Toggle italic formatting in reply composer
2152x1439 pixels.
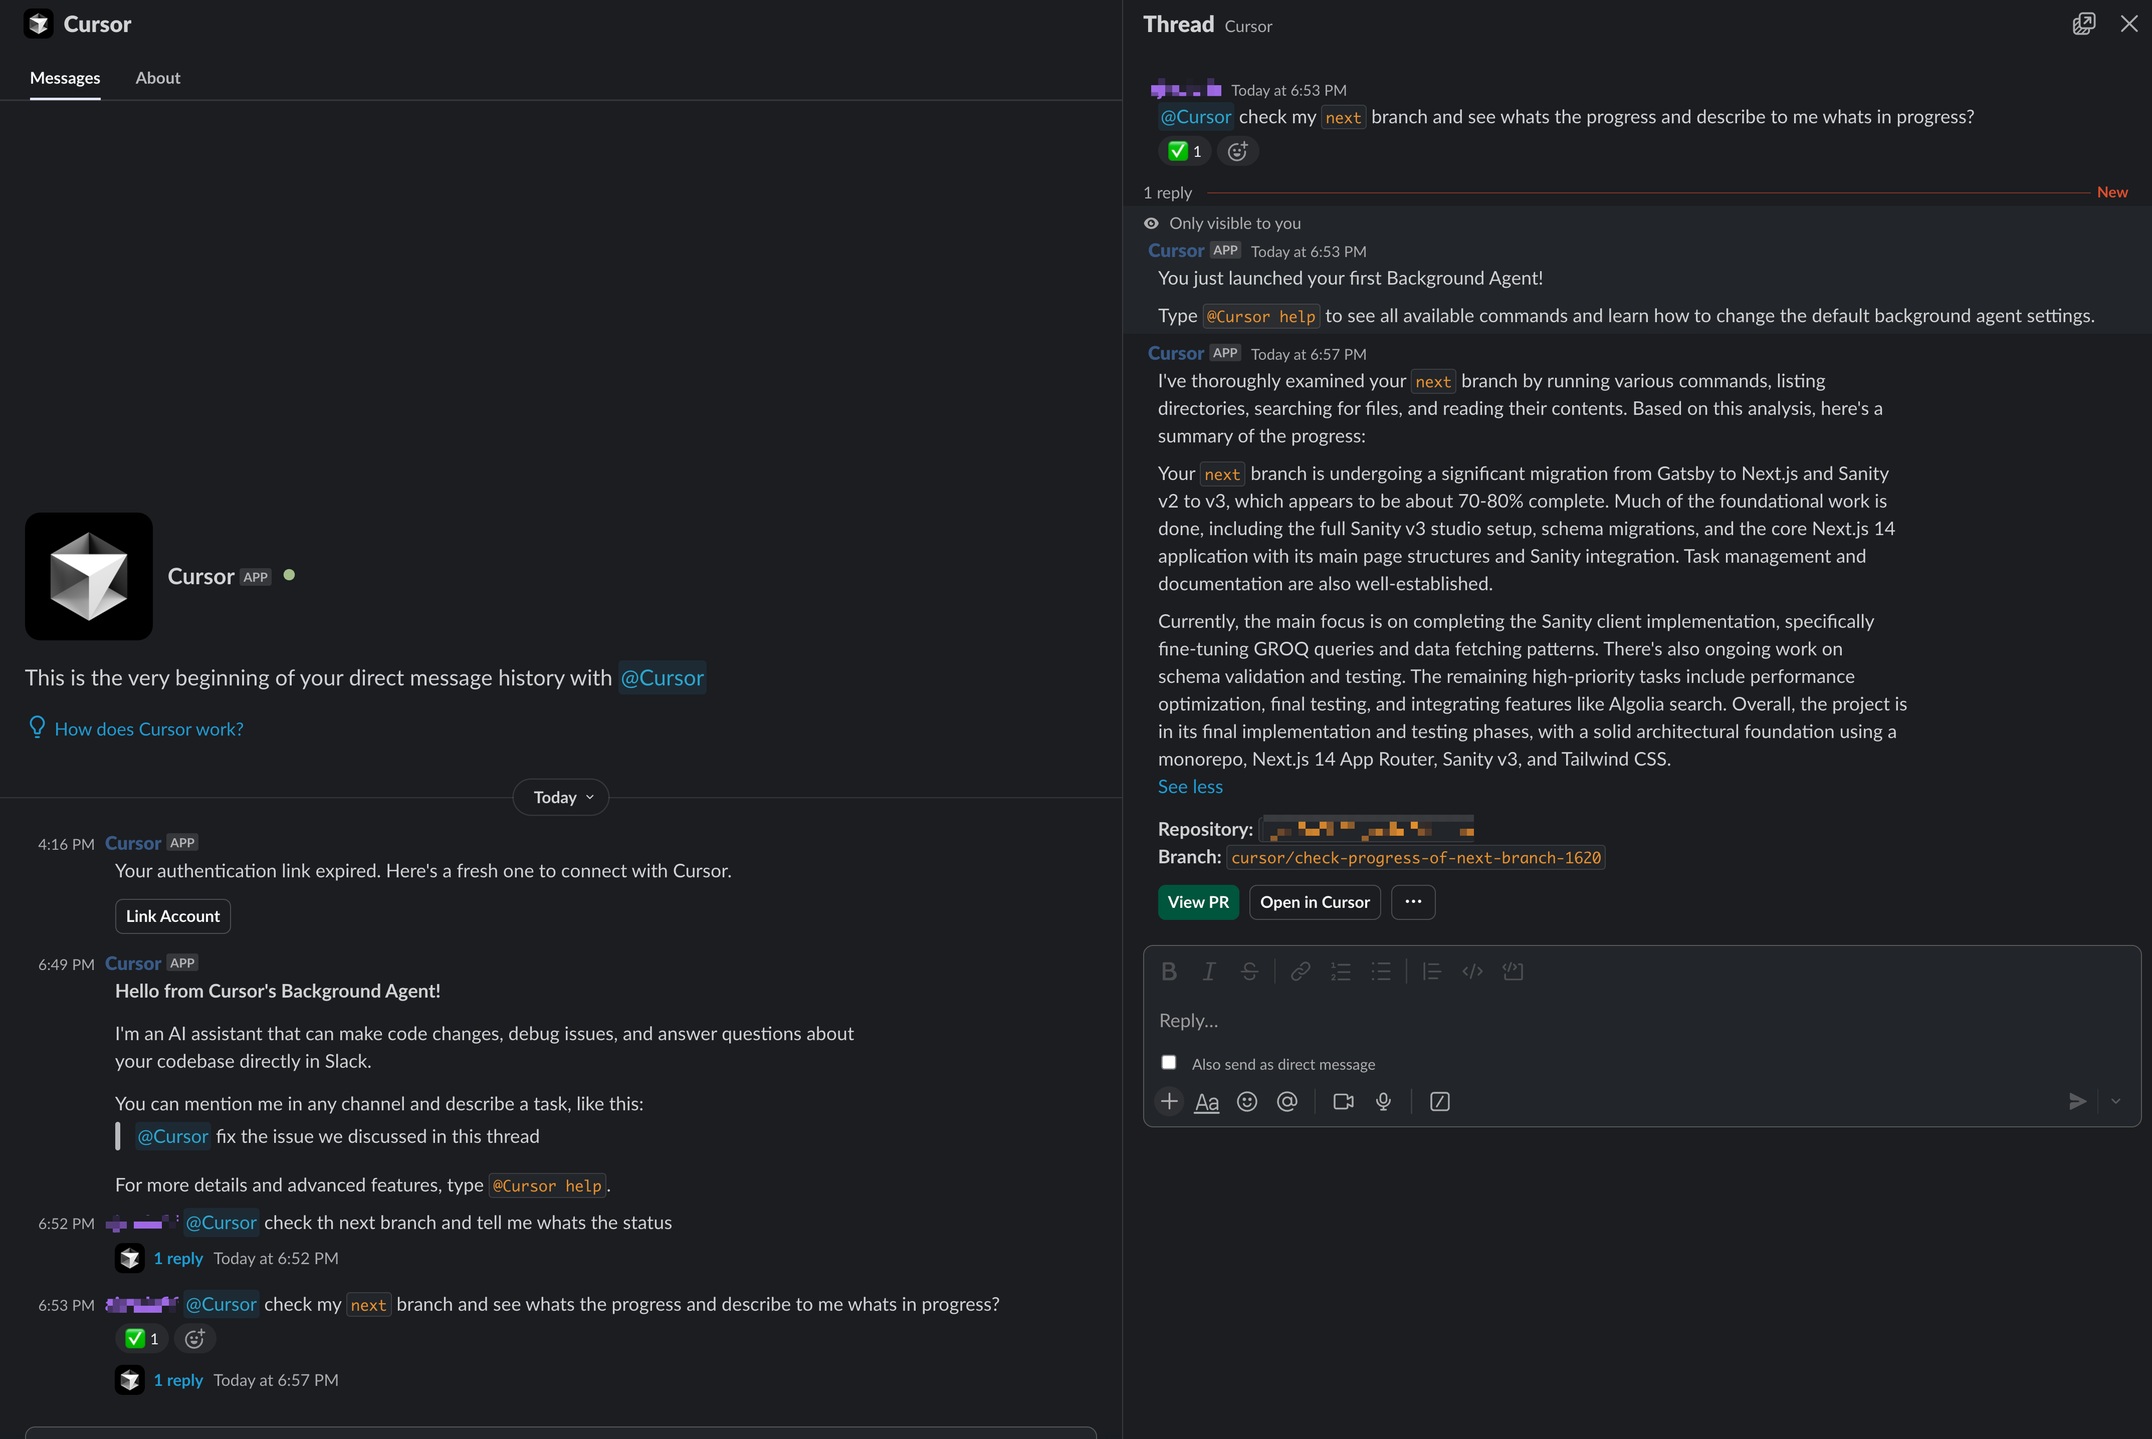click(x=1209, y=971)
